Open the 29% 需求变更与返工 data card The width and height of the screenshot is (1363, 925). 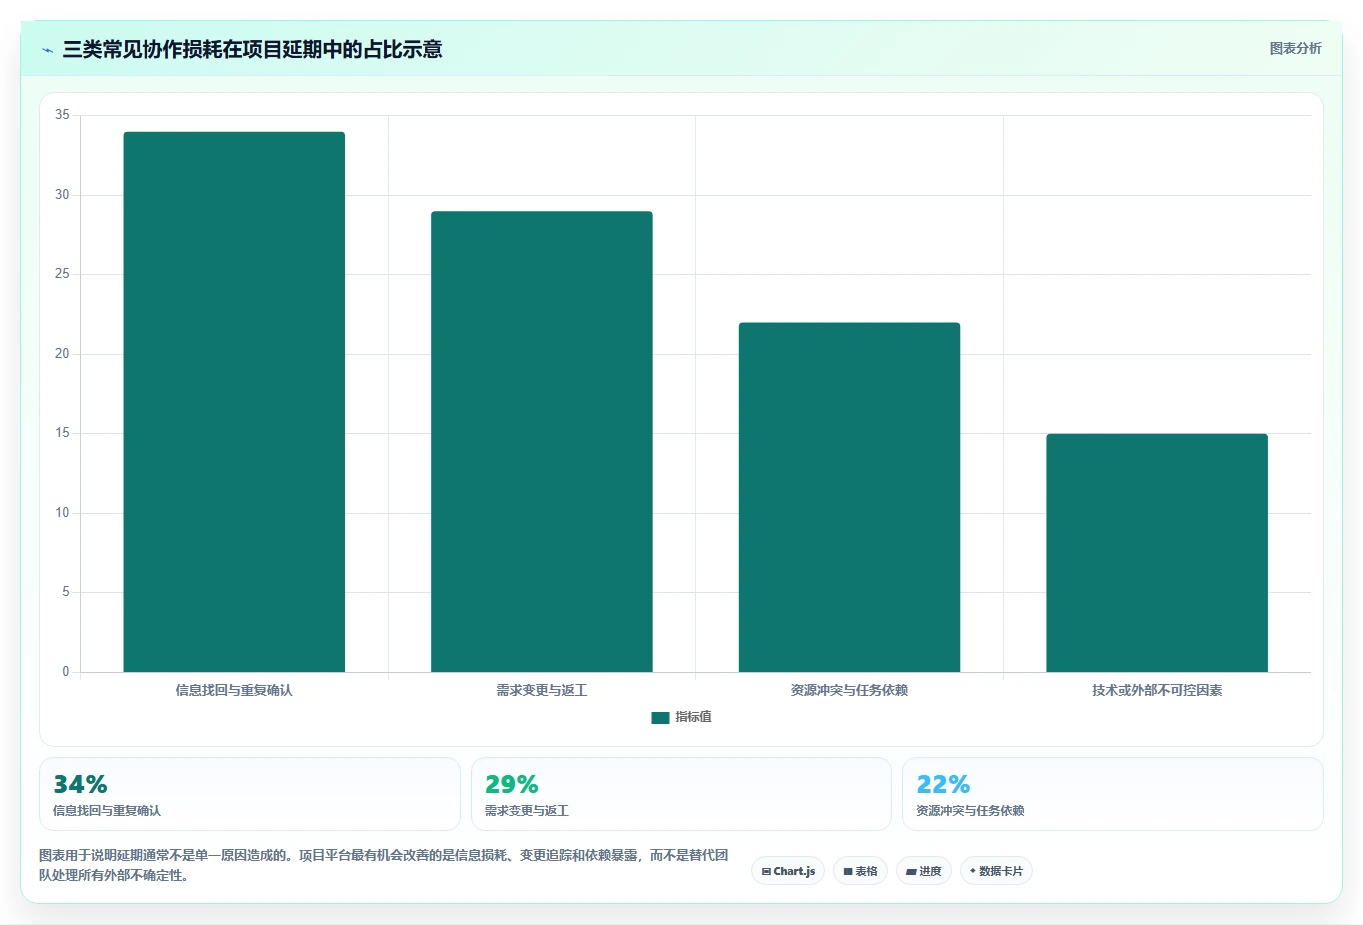(681, 794)
